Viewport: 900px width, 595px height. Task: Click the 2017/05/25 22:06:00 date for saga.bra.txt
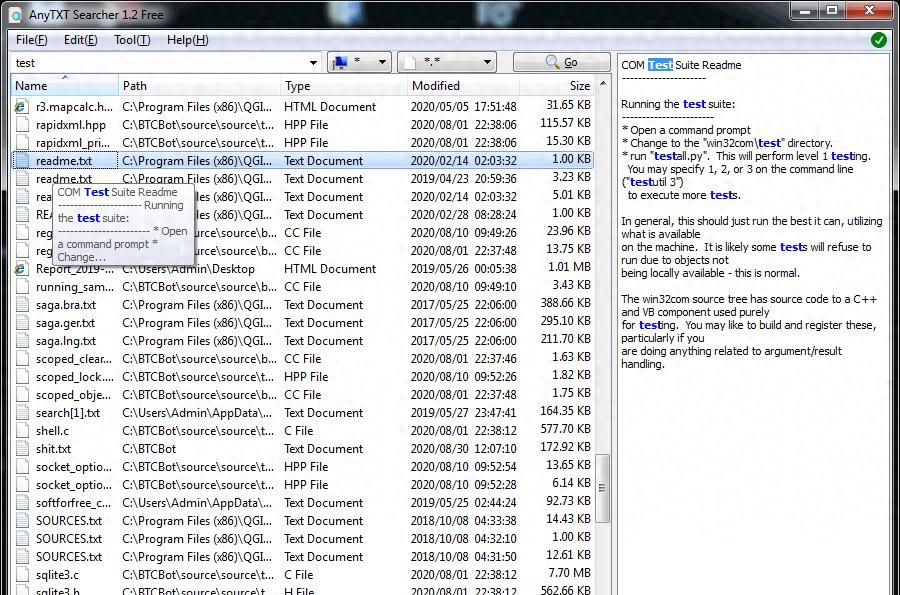[463, 305]
